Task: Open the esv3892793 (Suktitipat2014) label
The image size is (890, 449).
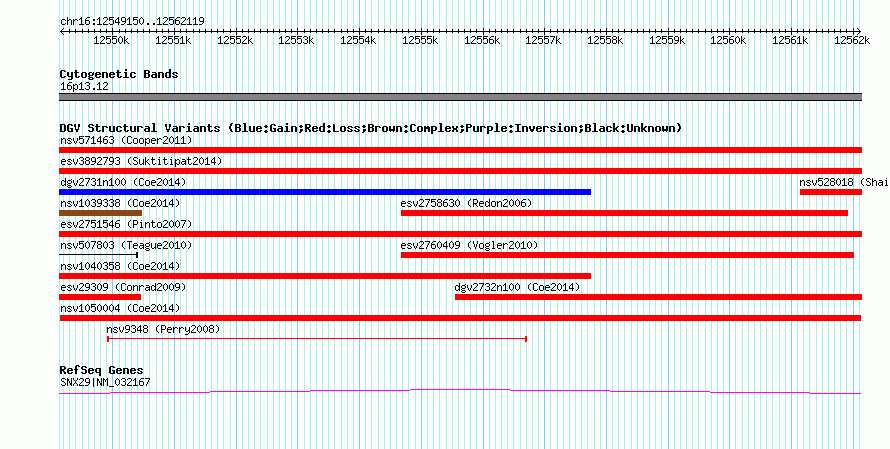Action: click(x=141, y=161)
